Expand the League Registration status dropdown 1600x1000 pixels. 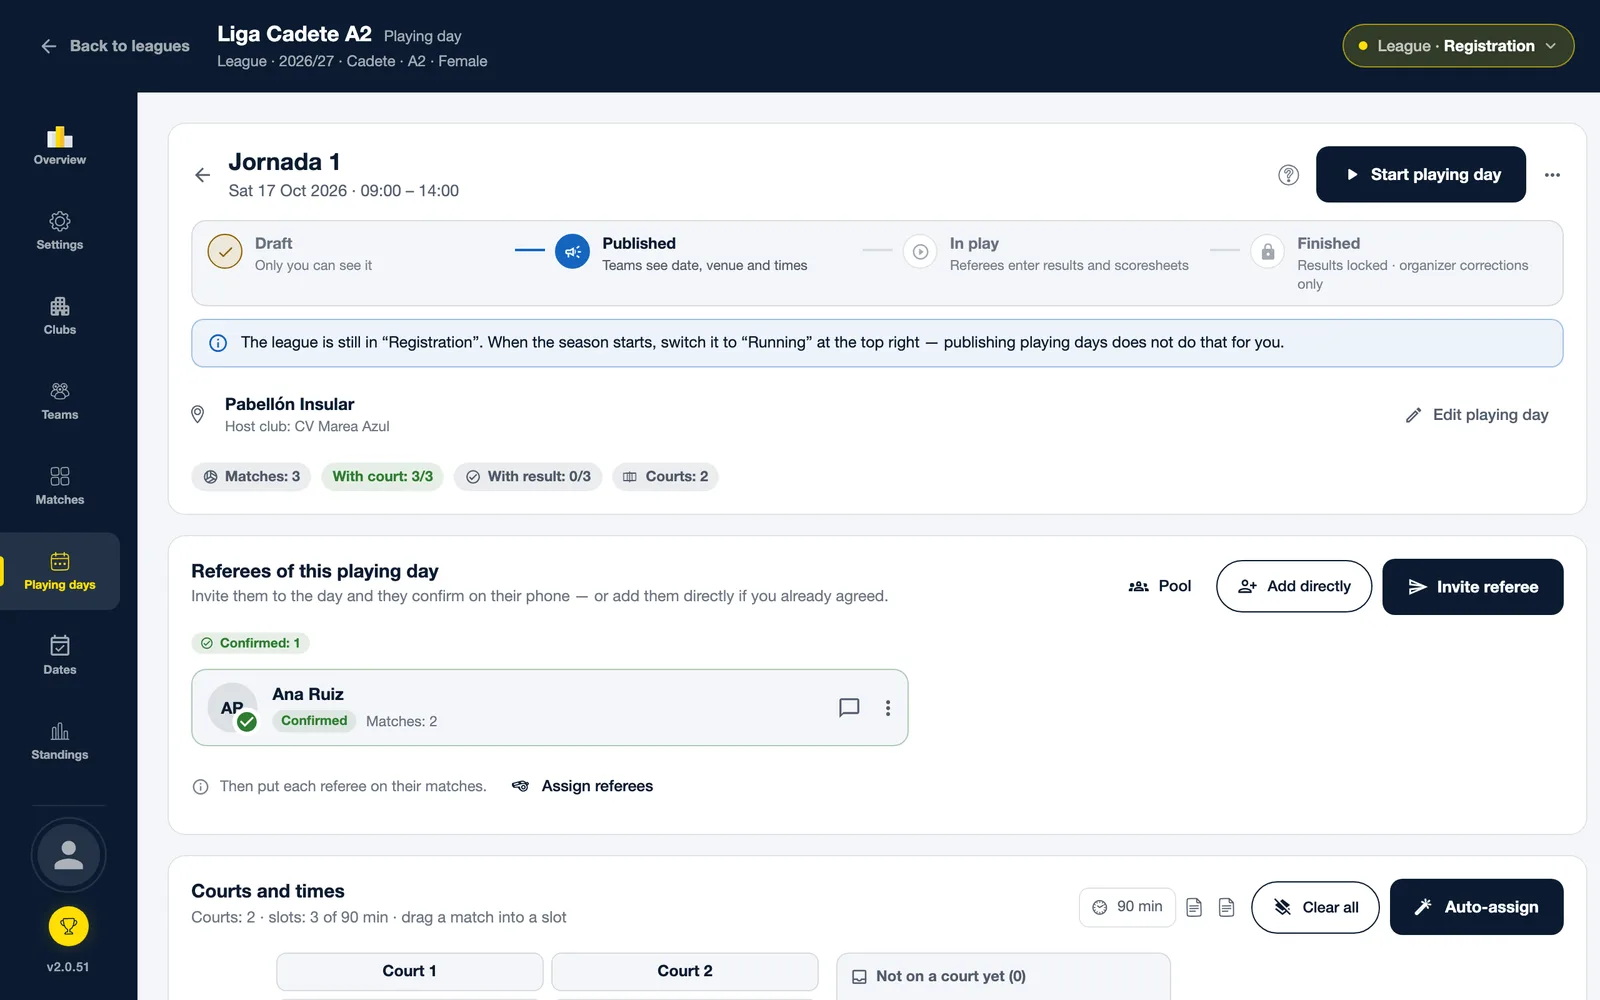point(1458,46)
